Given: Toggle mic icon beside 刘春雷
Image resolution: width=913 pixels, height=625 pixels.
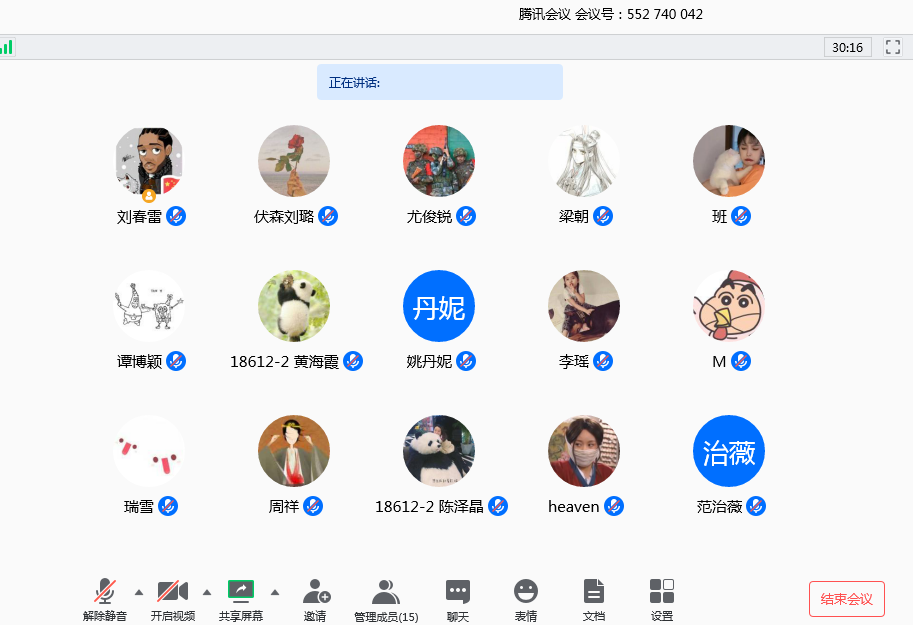Looking at the screenshot, I should (176, 216).
